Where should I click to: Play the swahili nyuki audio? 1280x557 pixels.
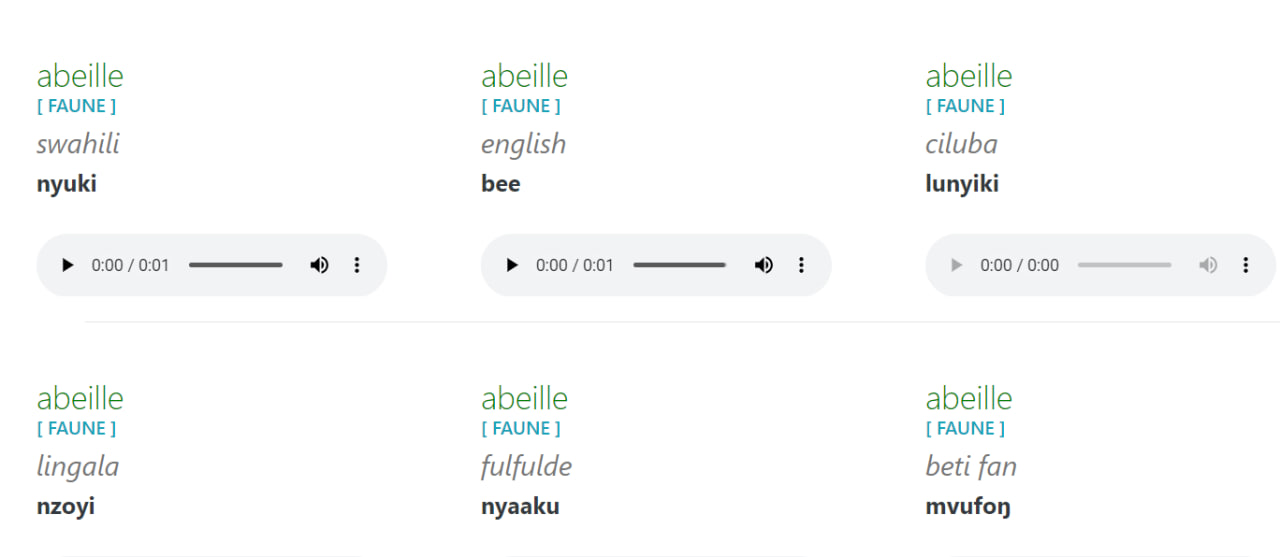pos(67,265)
